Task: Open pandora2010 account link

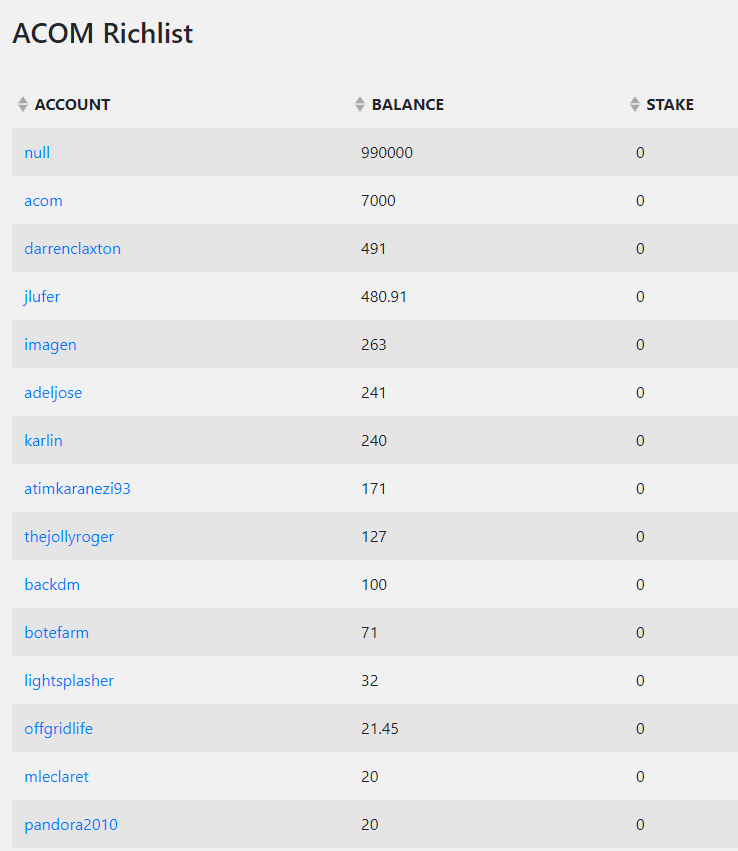Action: (x=71, y=825)
